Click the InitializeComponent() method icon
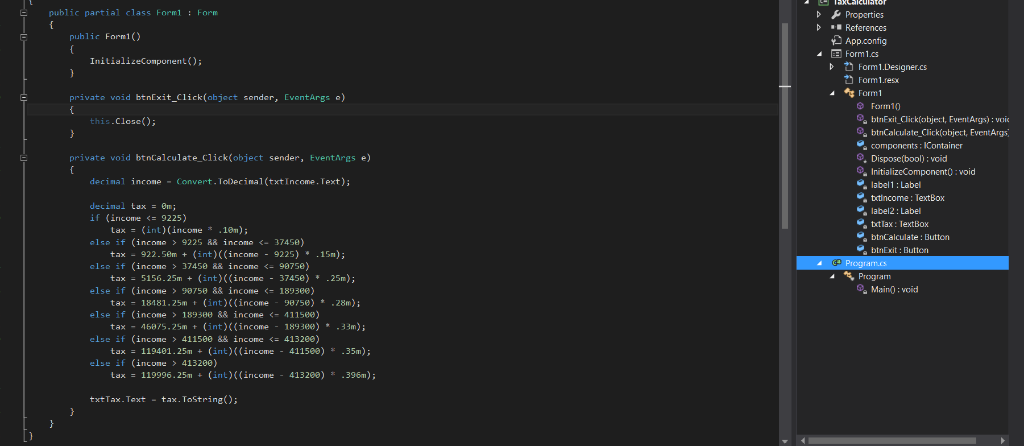Image resolution: width=1024 pixels, height=446 pixels. click(x=861, y=171)
